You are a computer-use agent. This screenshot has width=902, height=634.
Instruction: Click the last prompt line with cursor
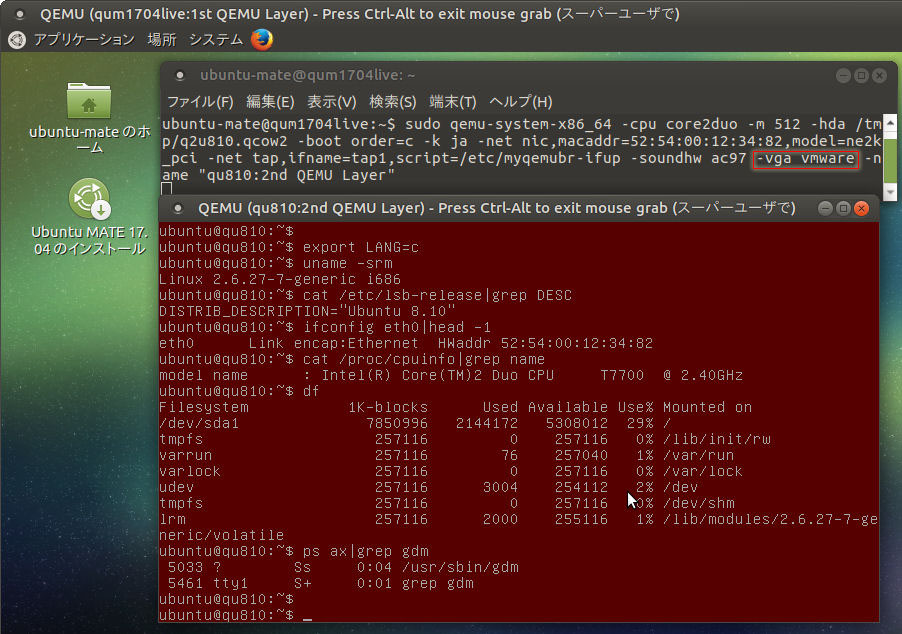(235, 615)
